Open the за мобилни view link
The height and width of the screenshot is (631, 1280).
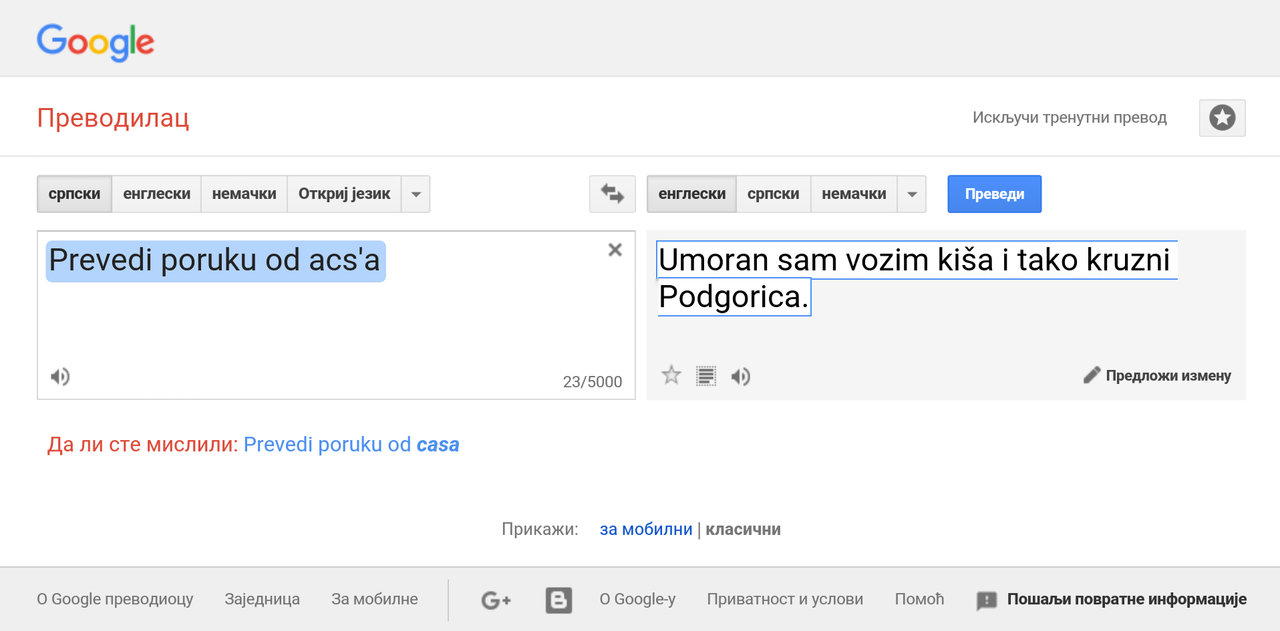pyautogui.click(x=646, y=529)
